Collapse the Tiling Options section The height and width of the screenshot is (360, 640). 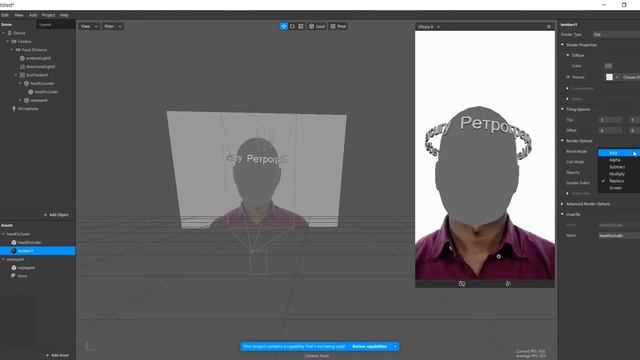562,109
